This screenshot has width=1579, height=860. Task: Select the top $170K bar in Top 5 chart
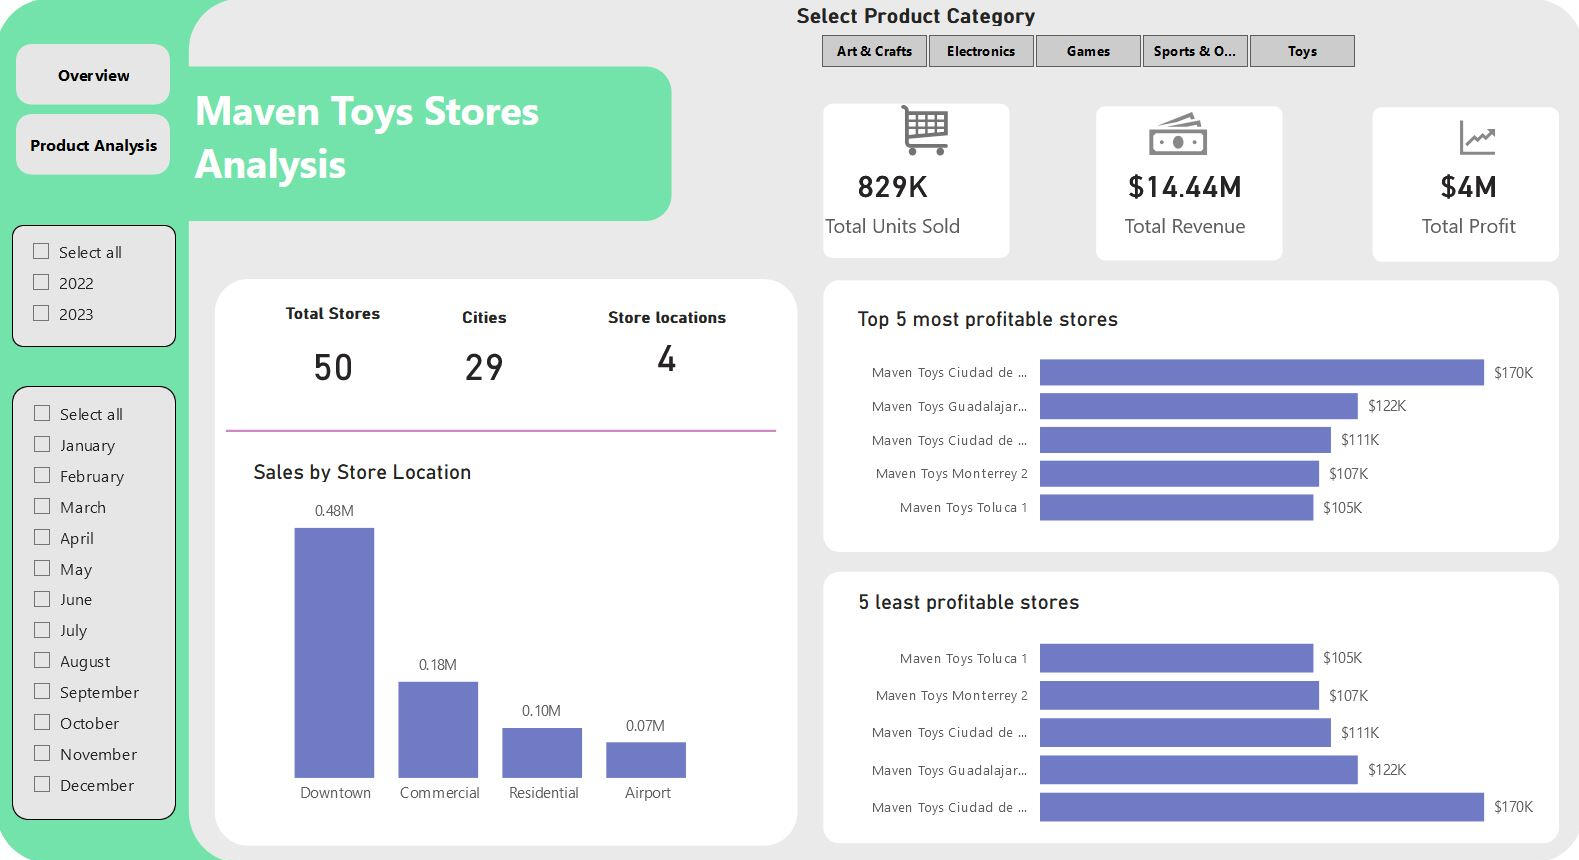pyautogui.click(x=1261, y=372)
